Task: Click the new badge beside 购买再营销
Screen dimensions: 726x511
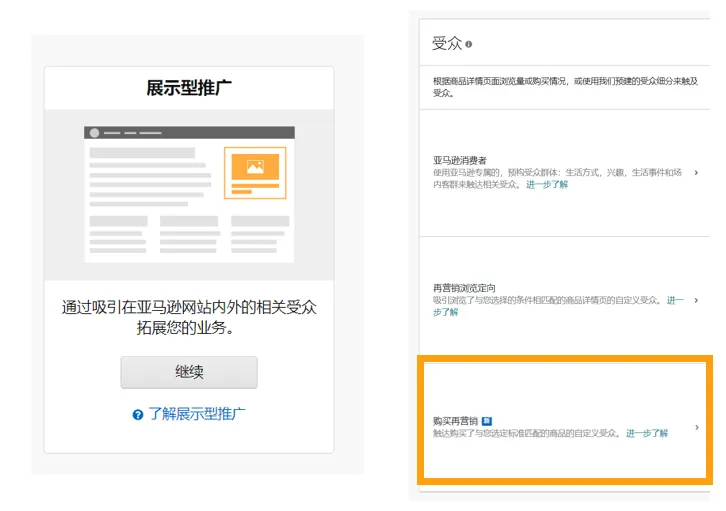Action: (x=487, y=421)
